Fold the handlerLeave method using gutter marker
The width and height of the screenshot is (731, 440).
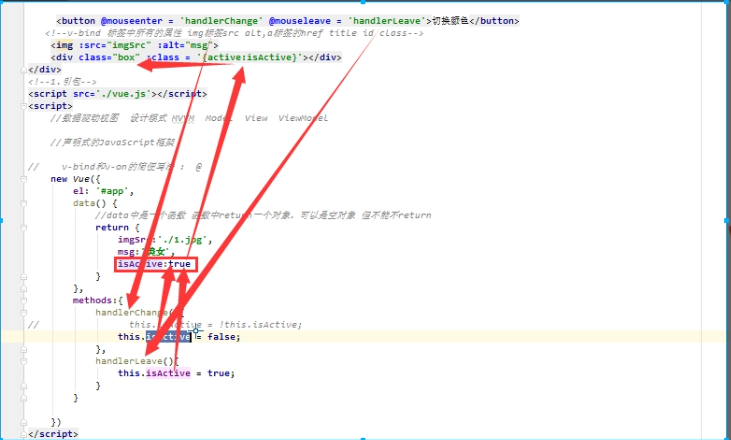coord(23,361)
